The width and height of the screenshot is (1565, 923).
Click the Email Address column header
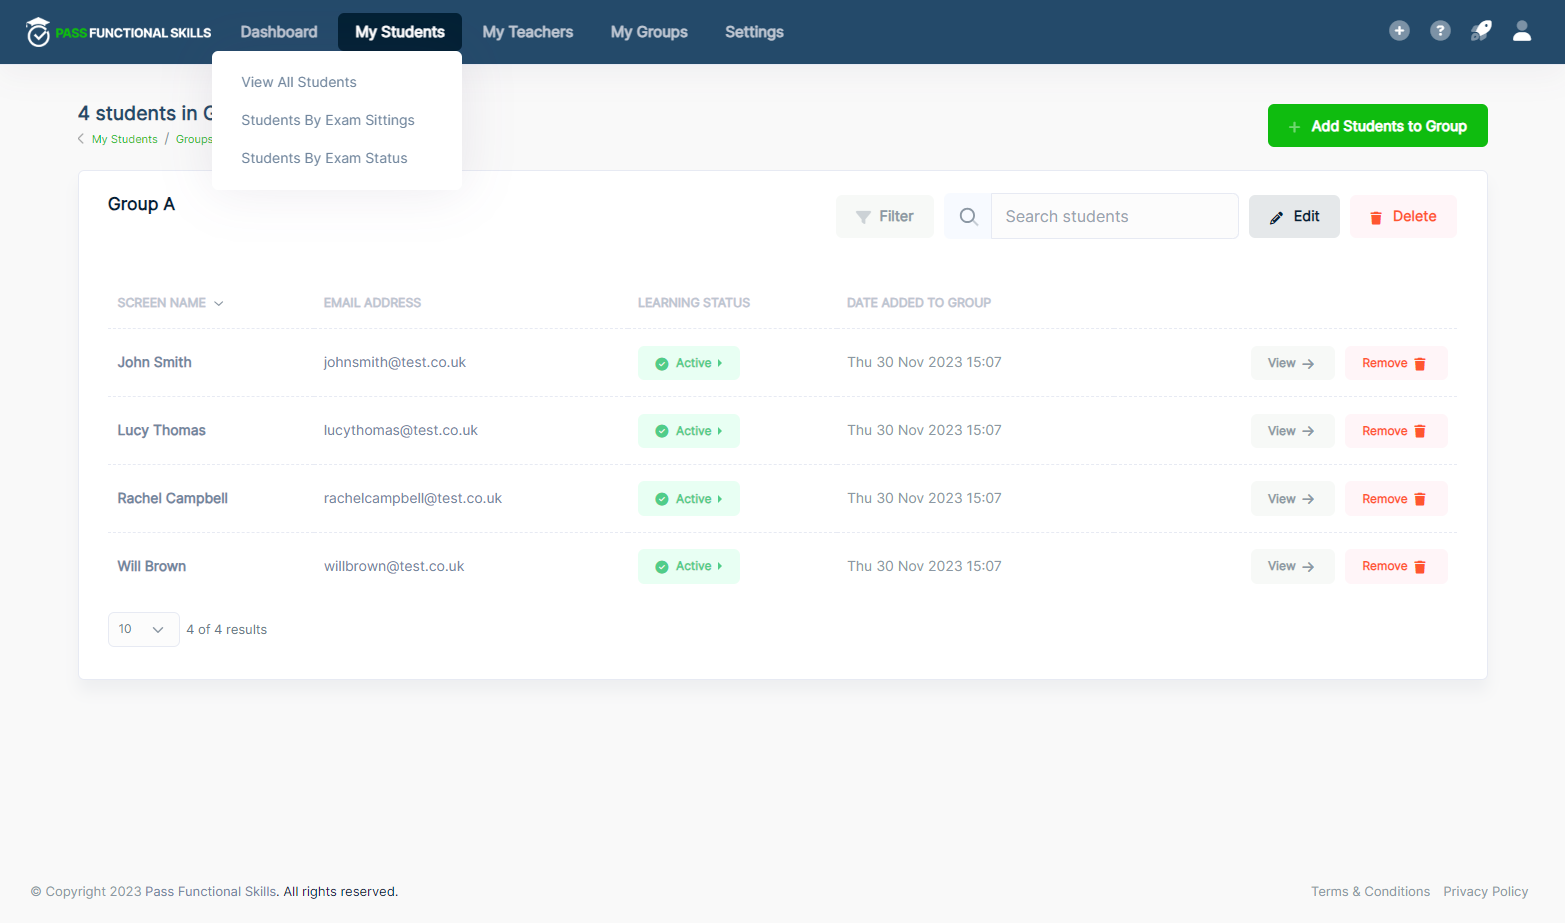click(372, 303)
